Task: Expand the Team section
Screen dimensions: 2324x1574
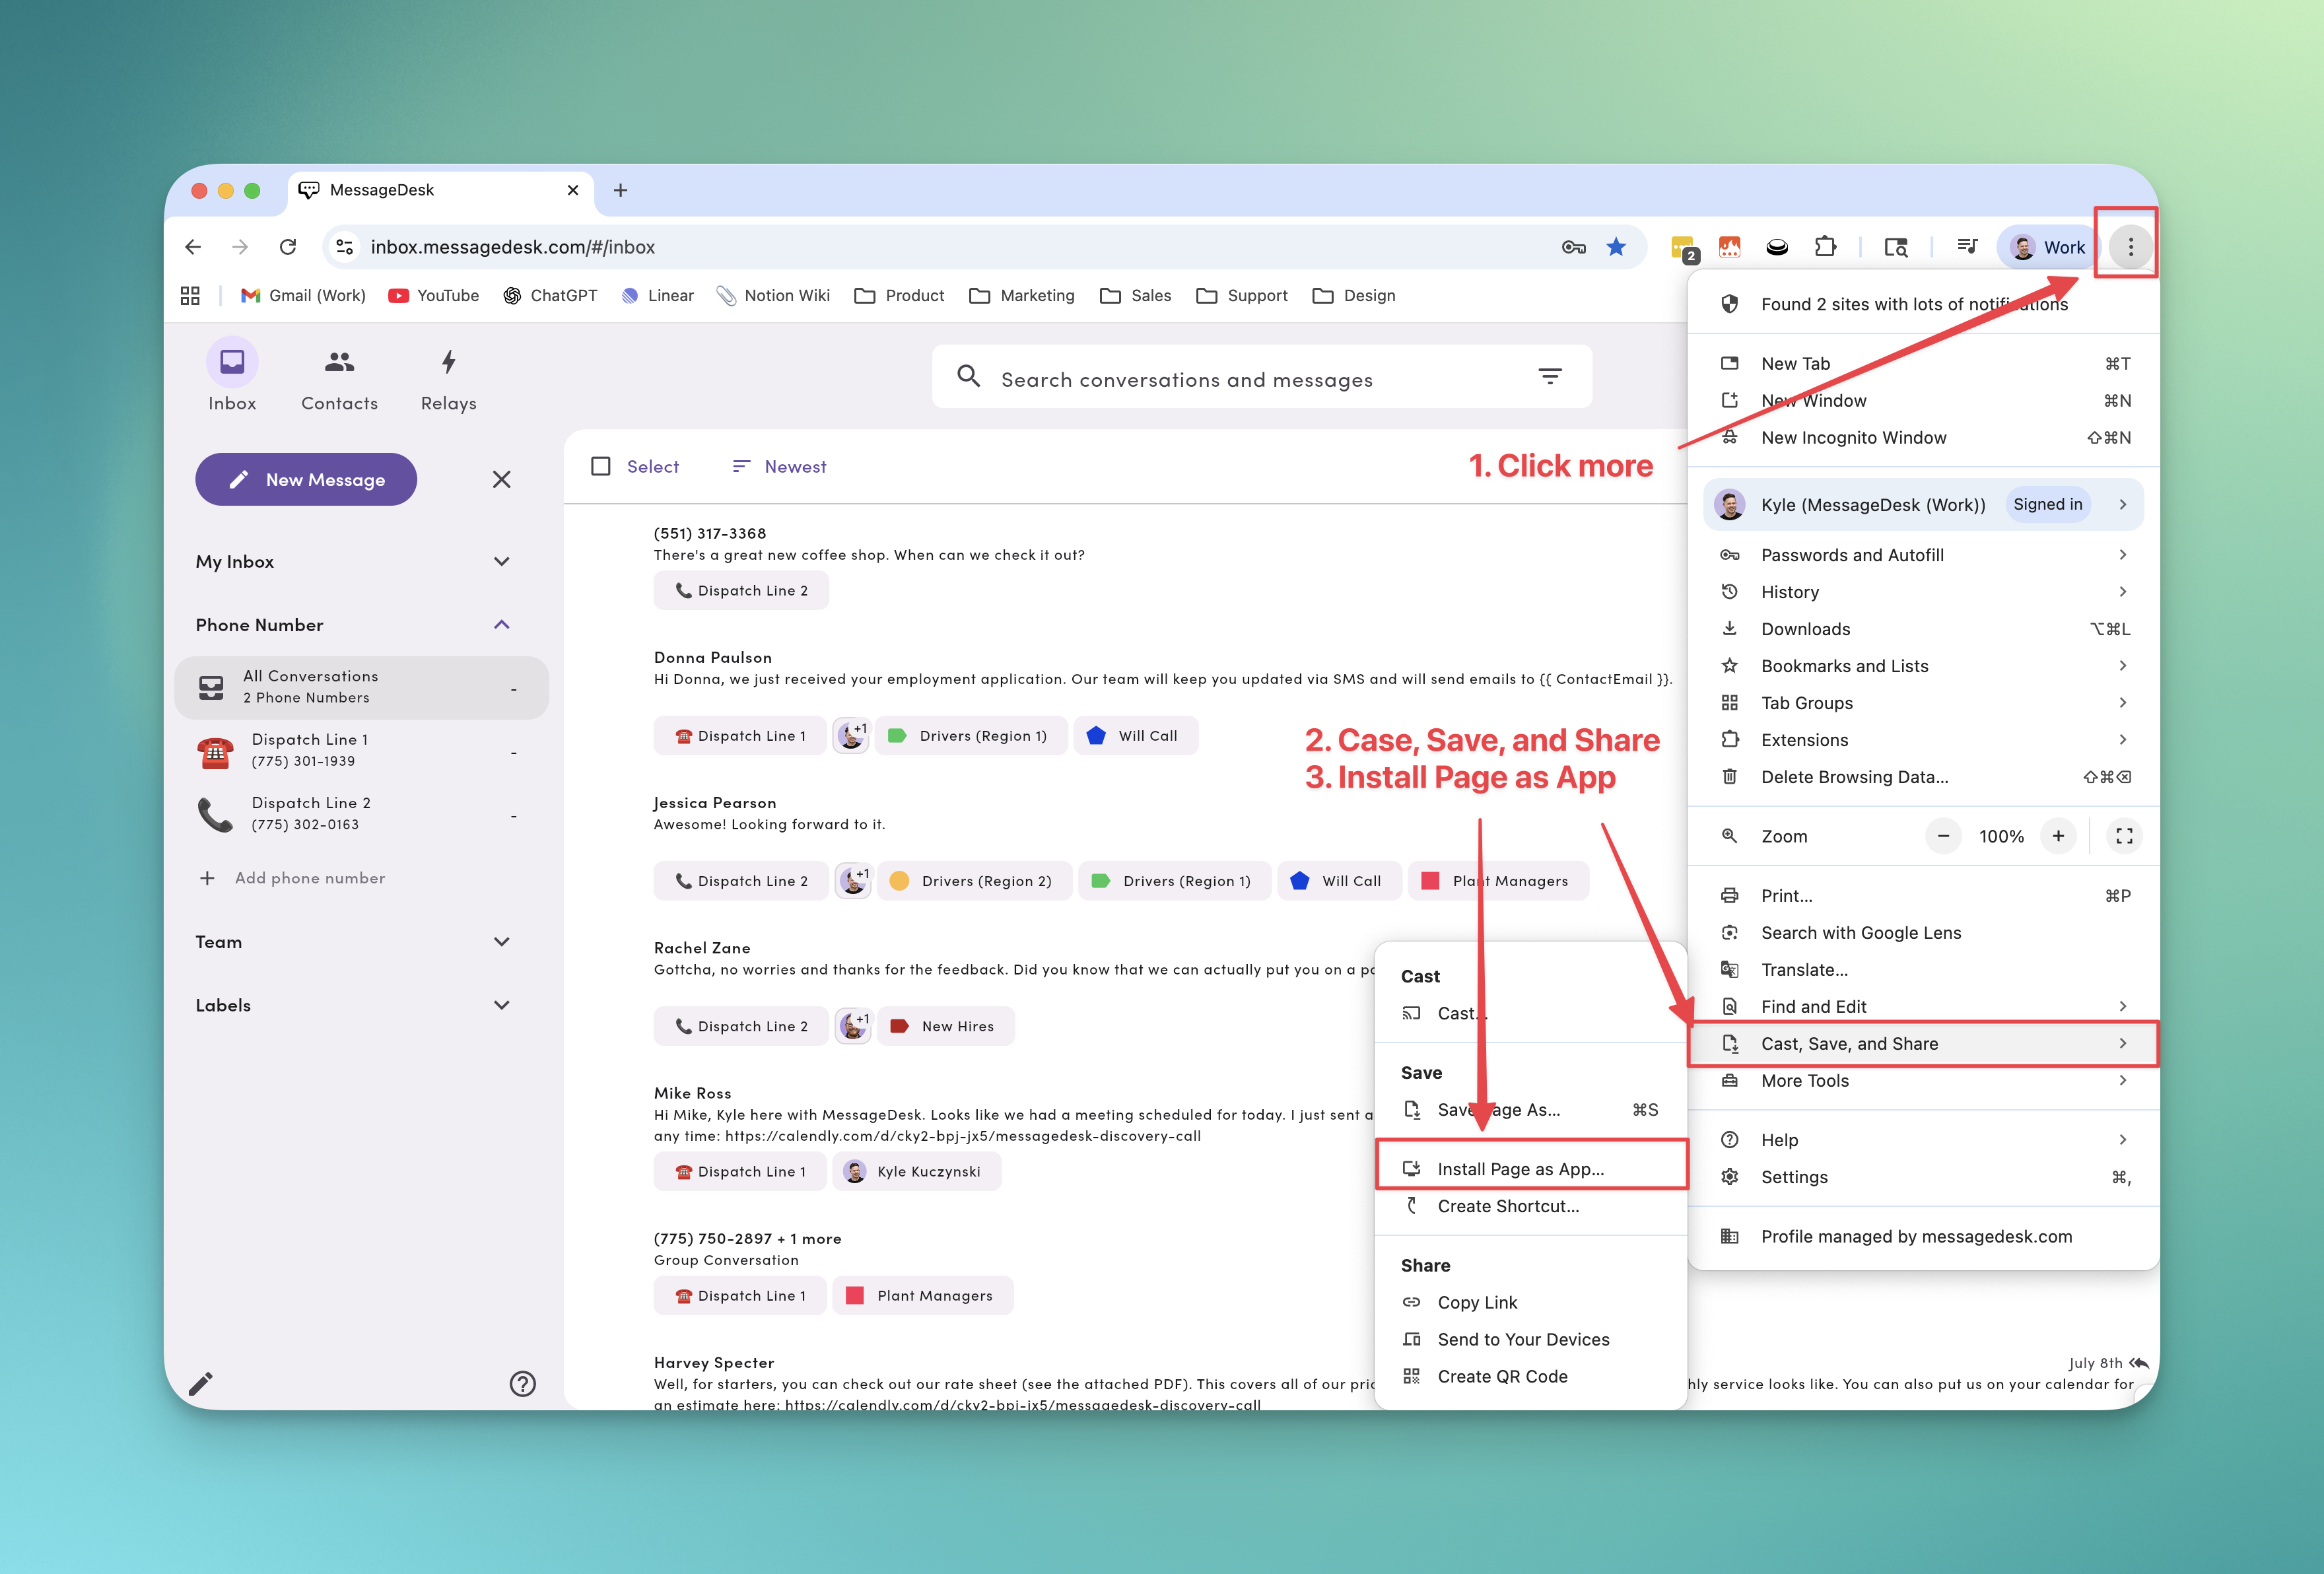Action: pyautogui.click(x=502, y=941)
